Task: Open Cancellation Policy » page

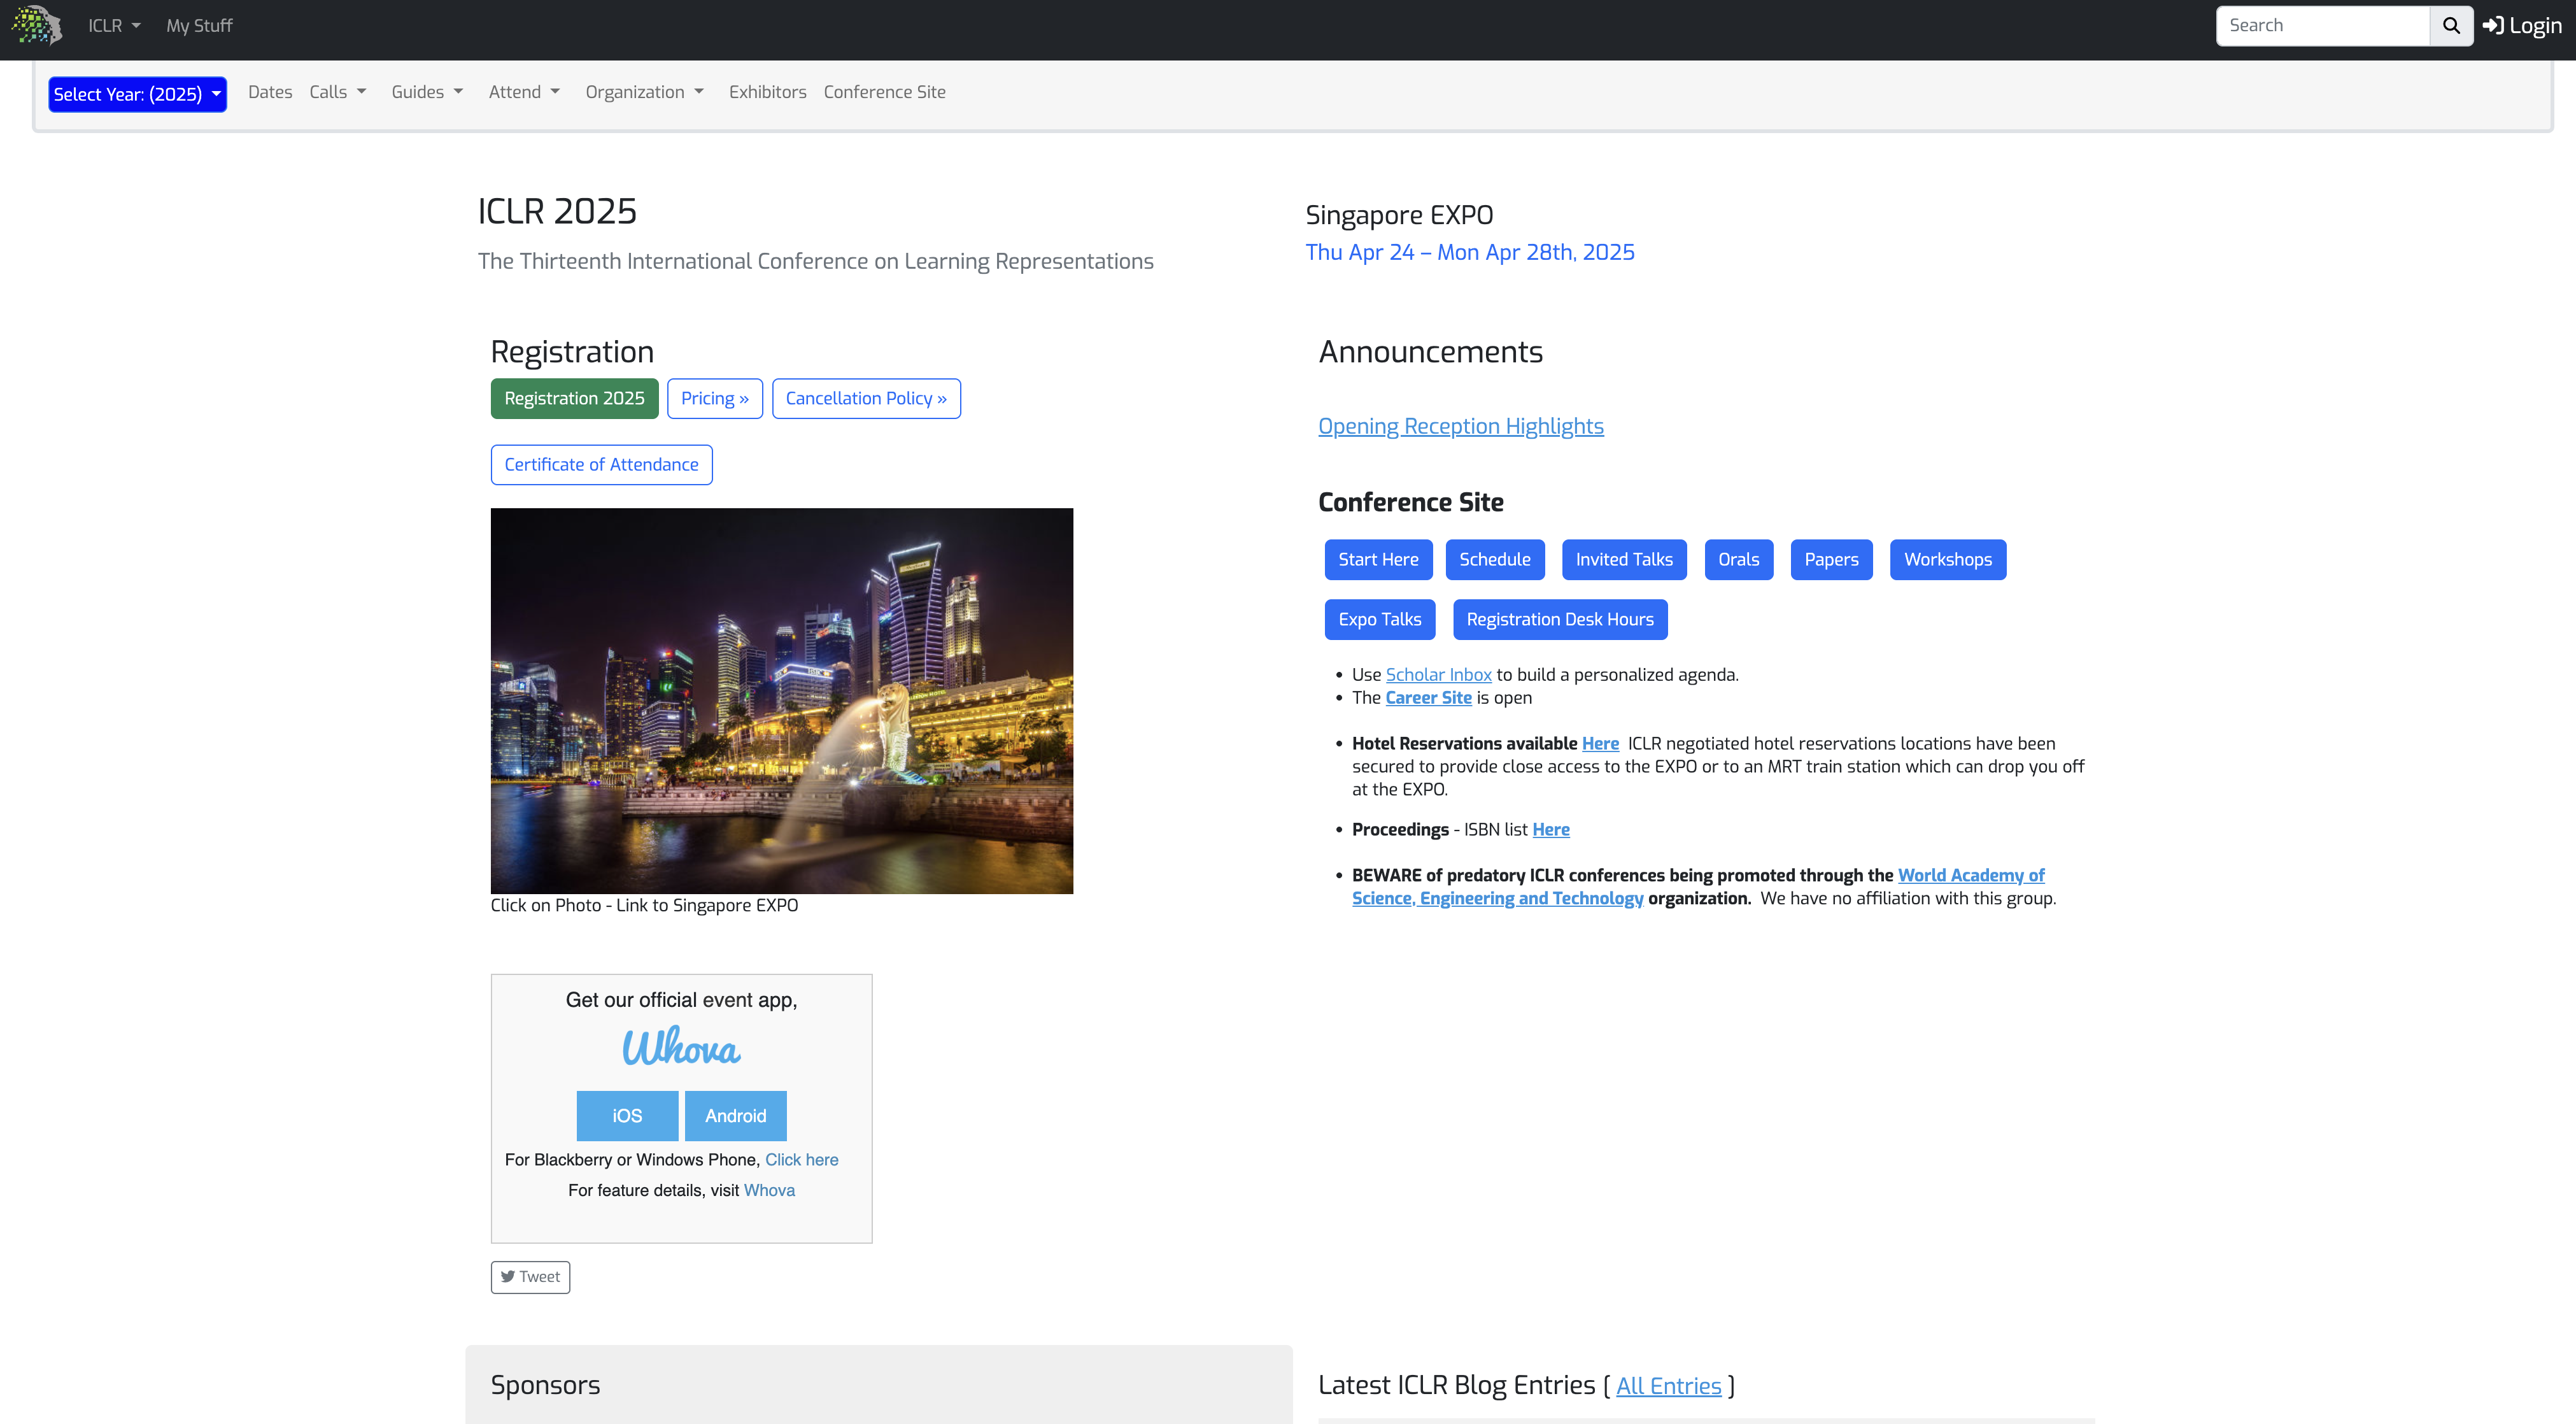Action: [x=866, y=398]
